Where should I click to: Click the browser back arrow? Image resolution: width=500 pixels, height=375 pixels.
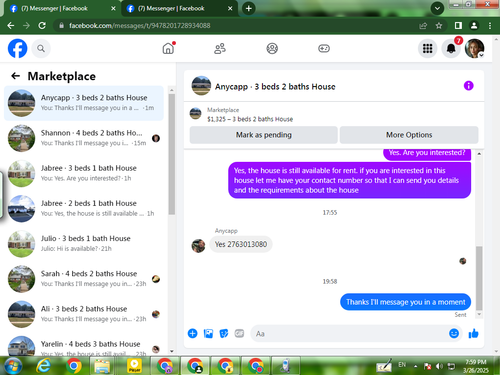[x=11, y=25]
